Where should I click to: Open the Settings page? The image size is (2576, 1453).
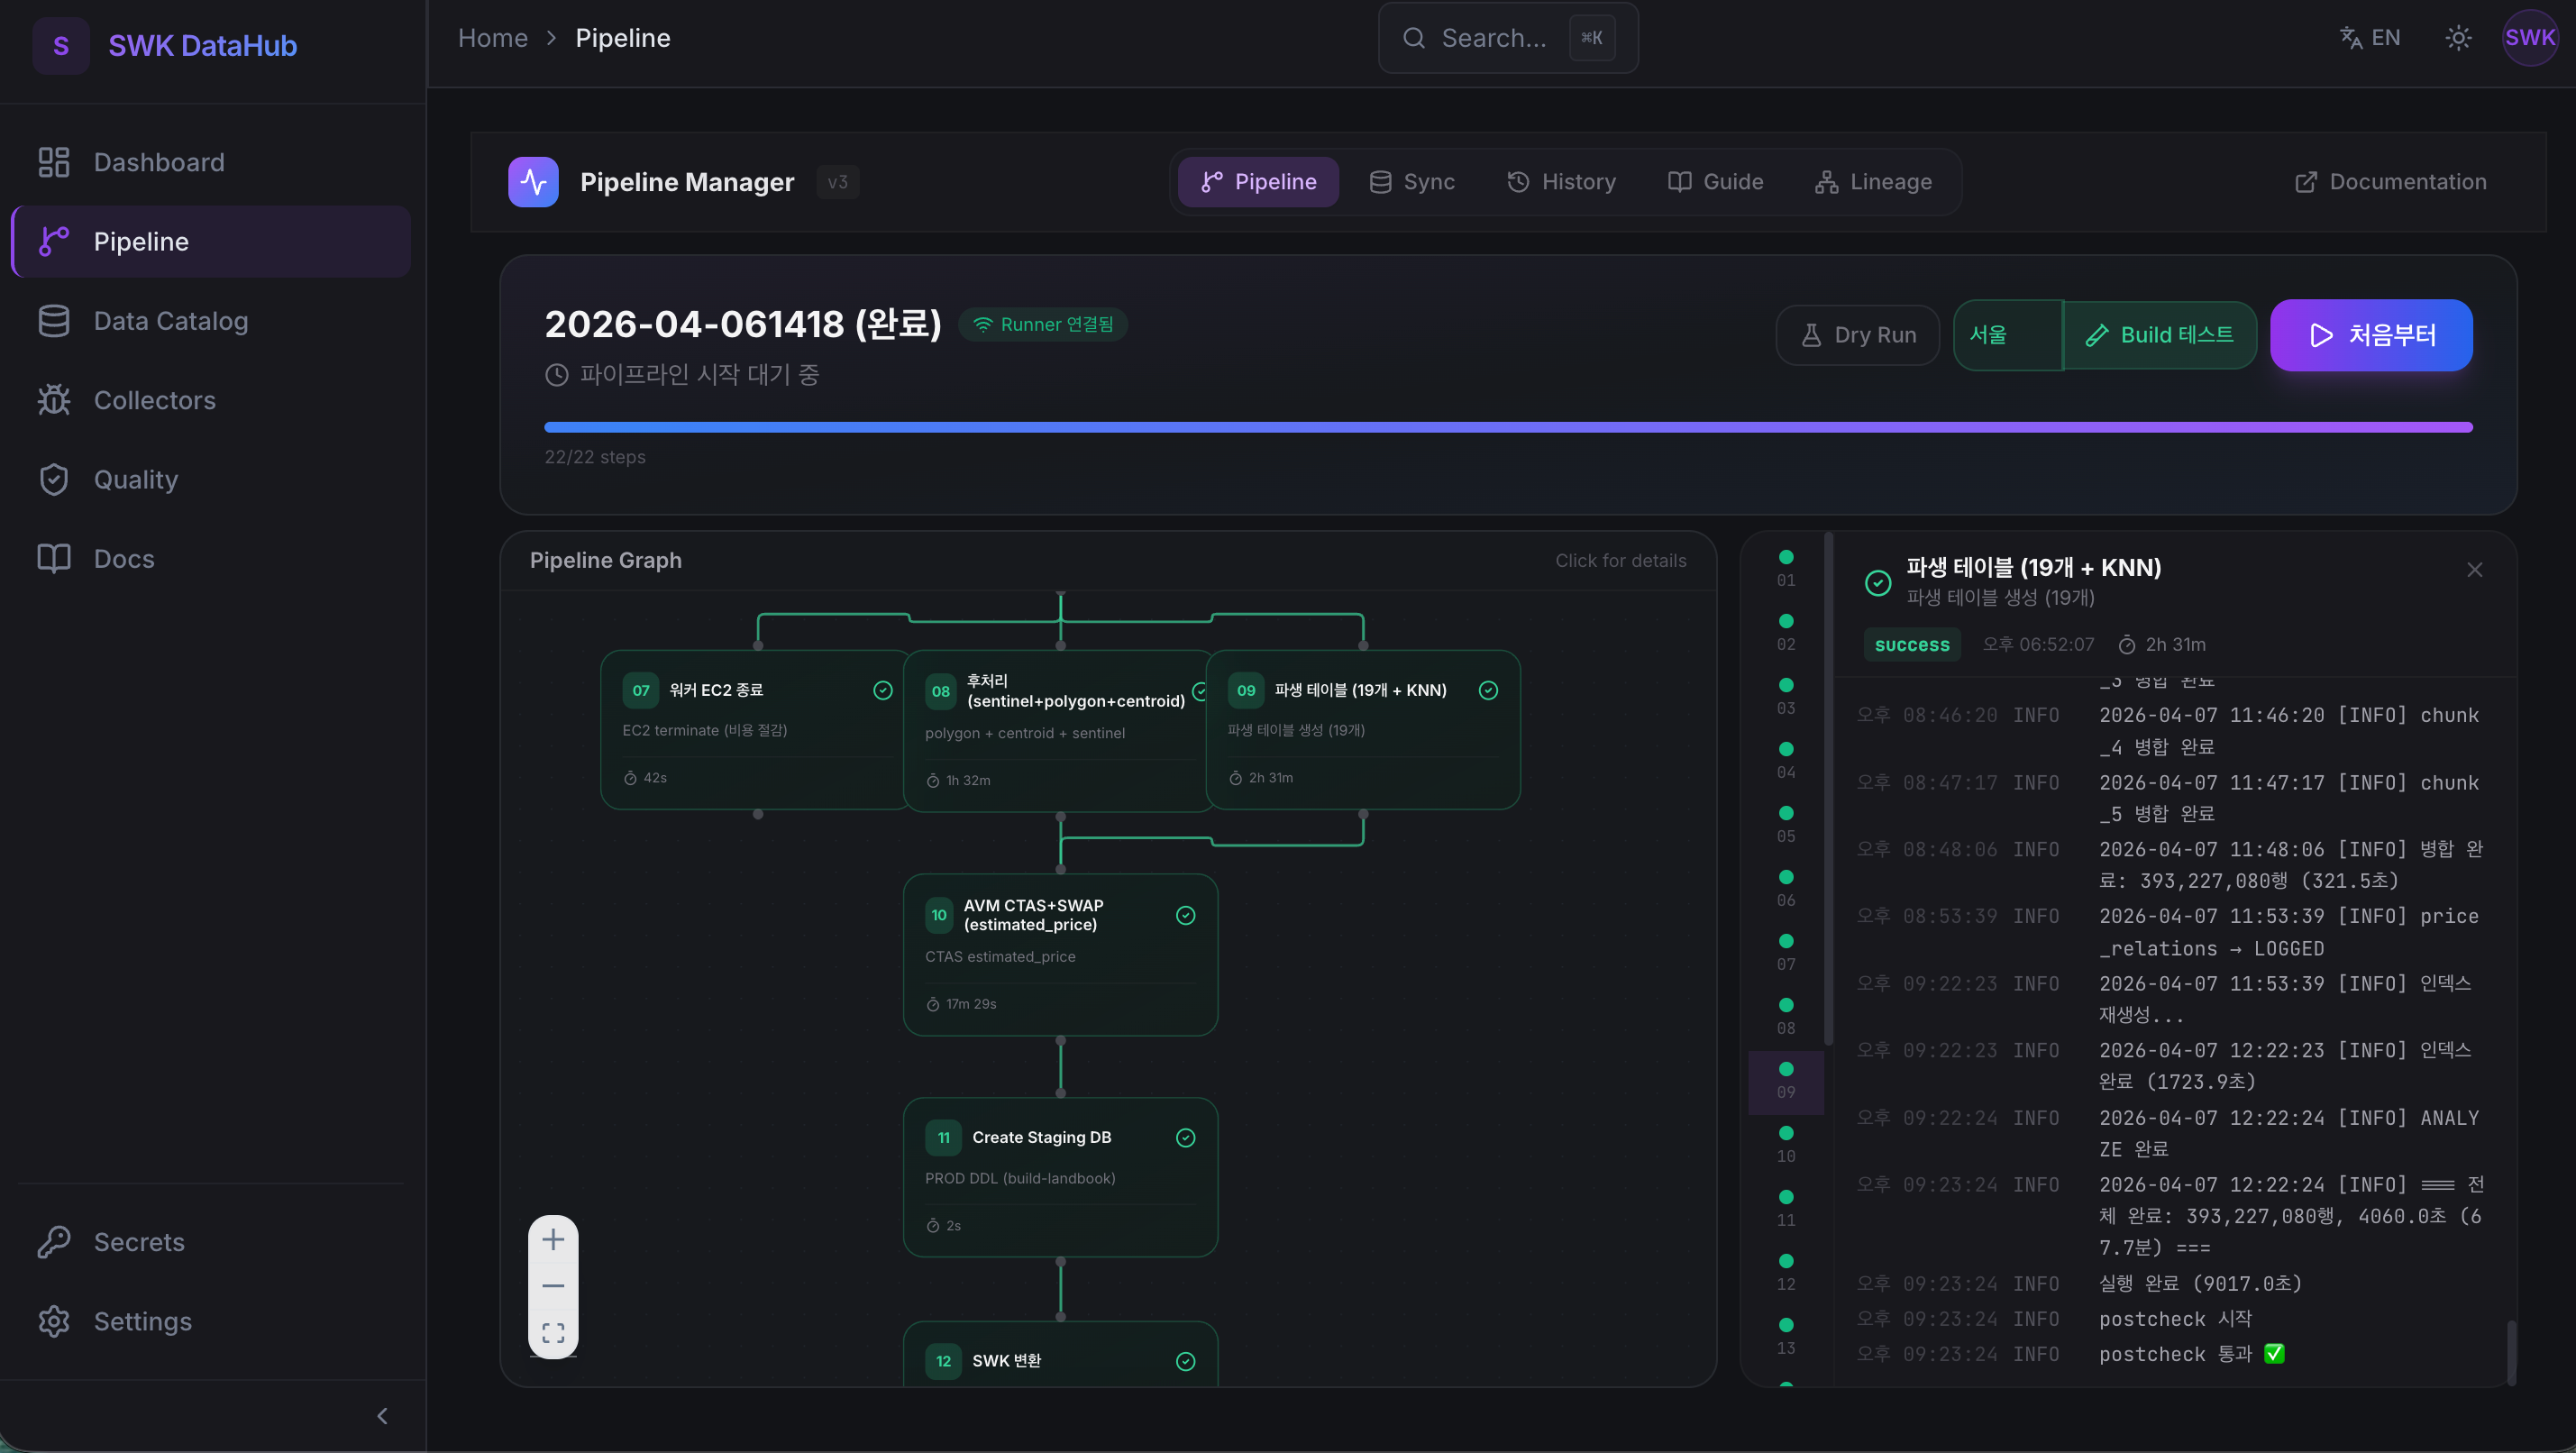211,1321
